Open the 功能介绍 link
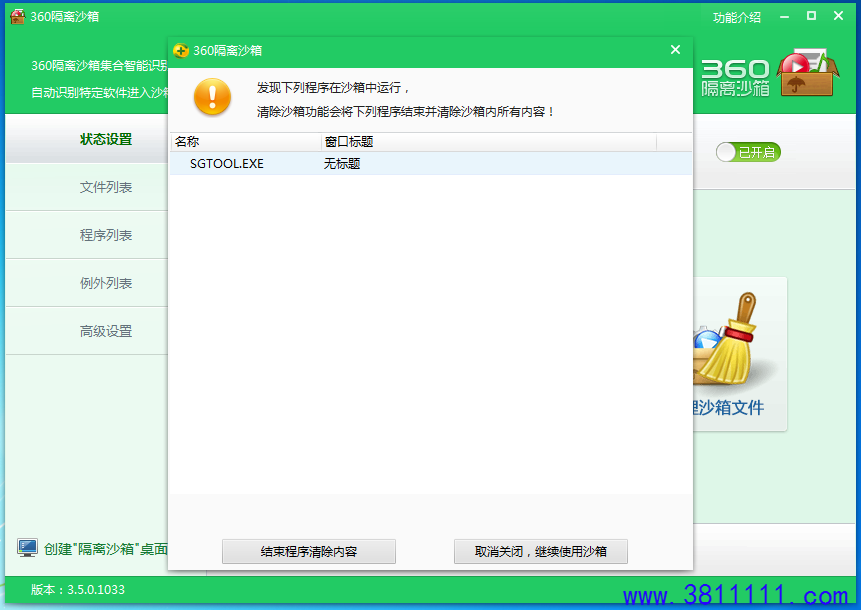This screenshot has width=861, height=610. coord(737,18)
